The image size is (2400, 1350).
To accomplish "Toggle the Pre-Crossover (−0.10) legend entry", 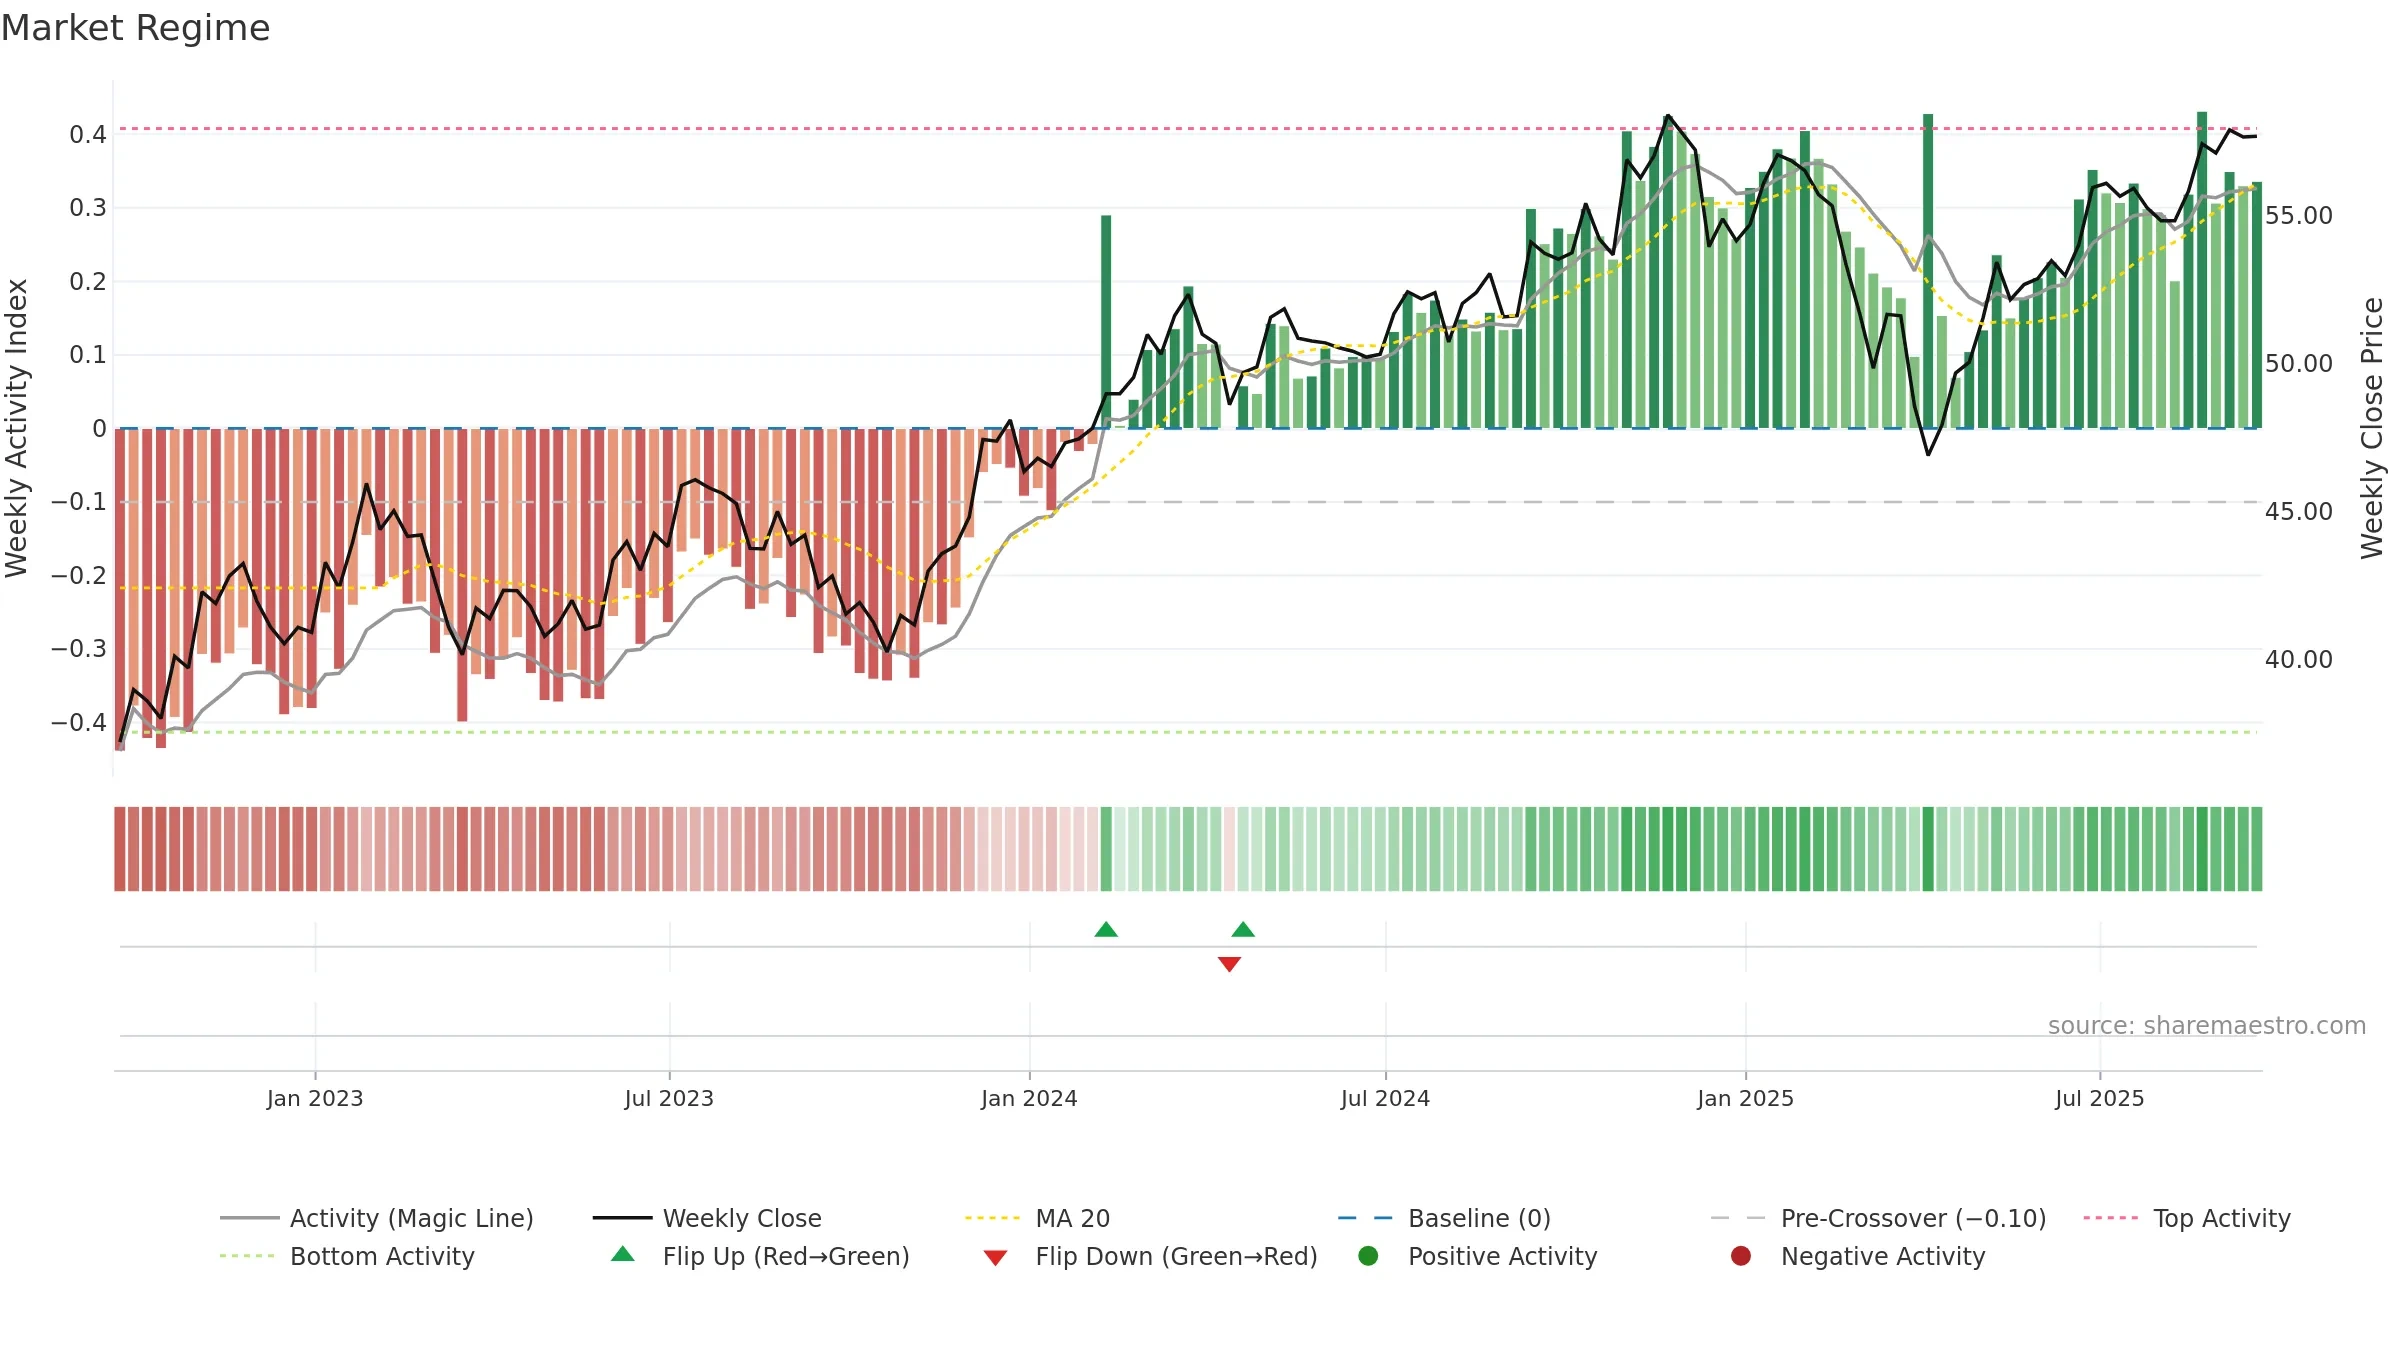I will pyautogui.click(x=1878, y=1218).
